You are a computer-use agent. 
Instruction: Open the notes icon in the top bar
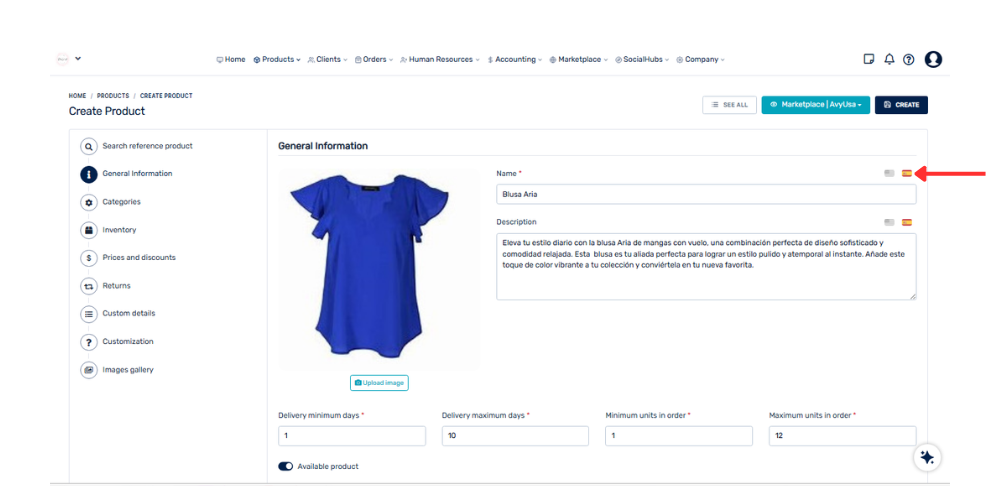[868, 59]
